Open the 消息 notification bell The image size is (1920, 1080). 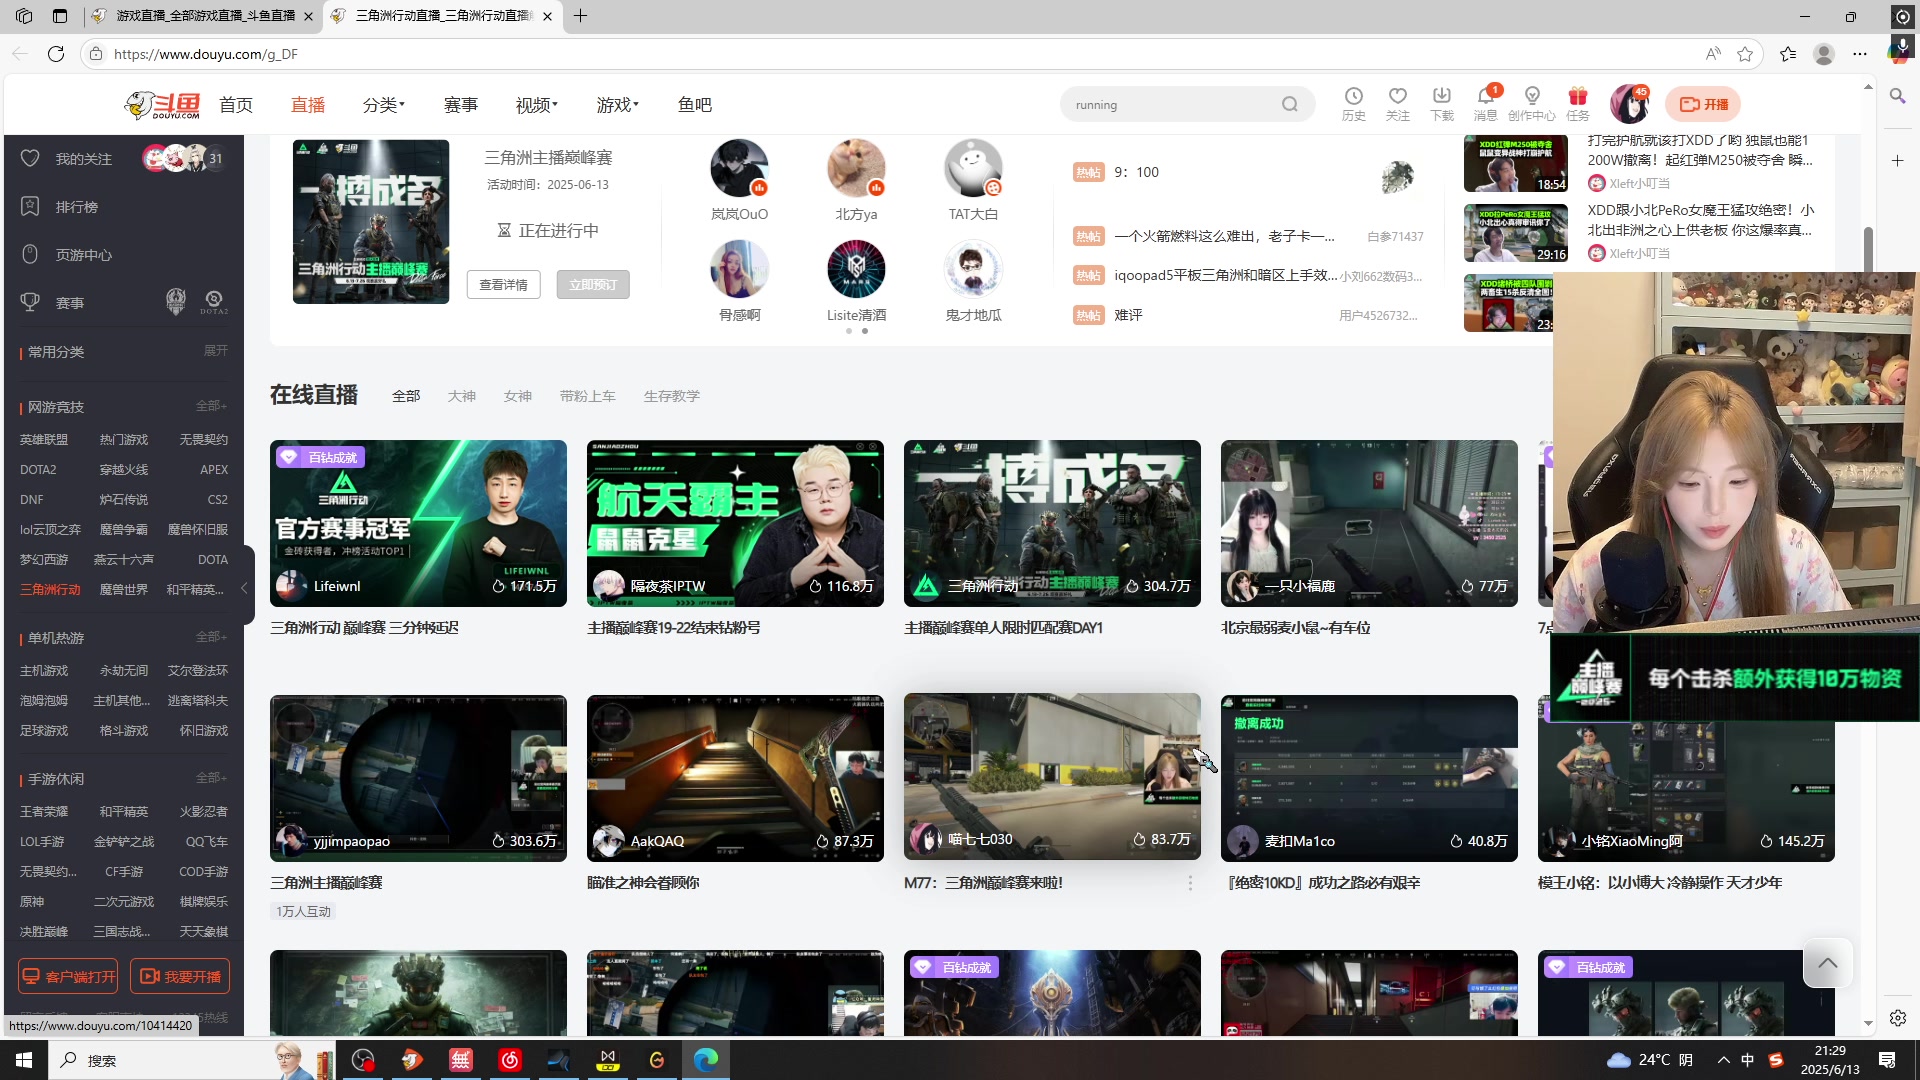click(x=1485, y=97)
